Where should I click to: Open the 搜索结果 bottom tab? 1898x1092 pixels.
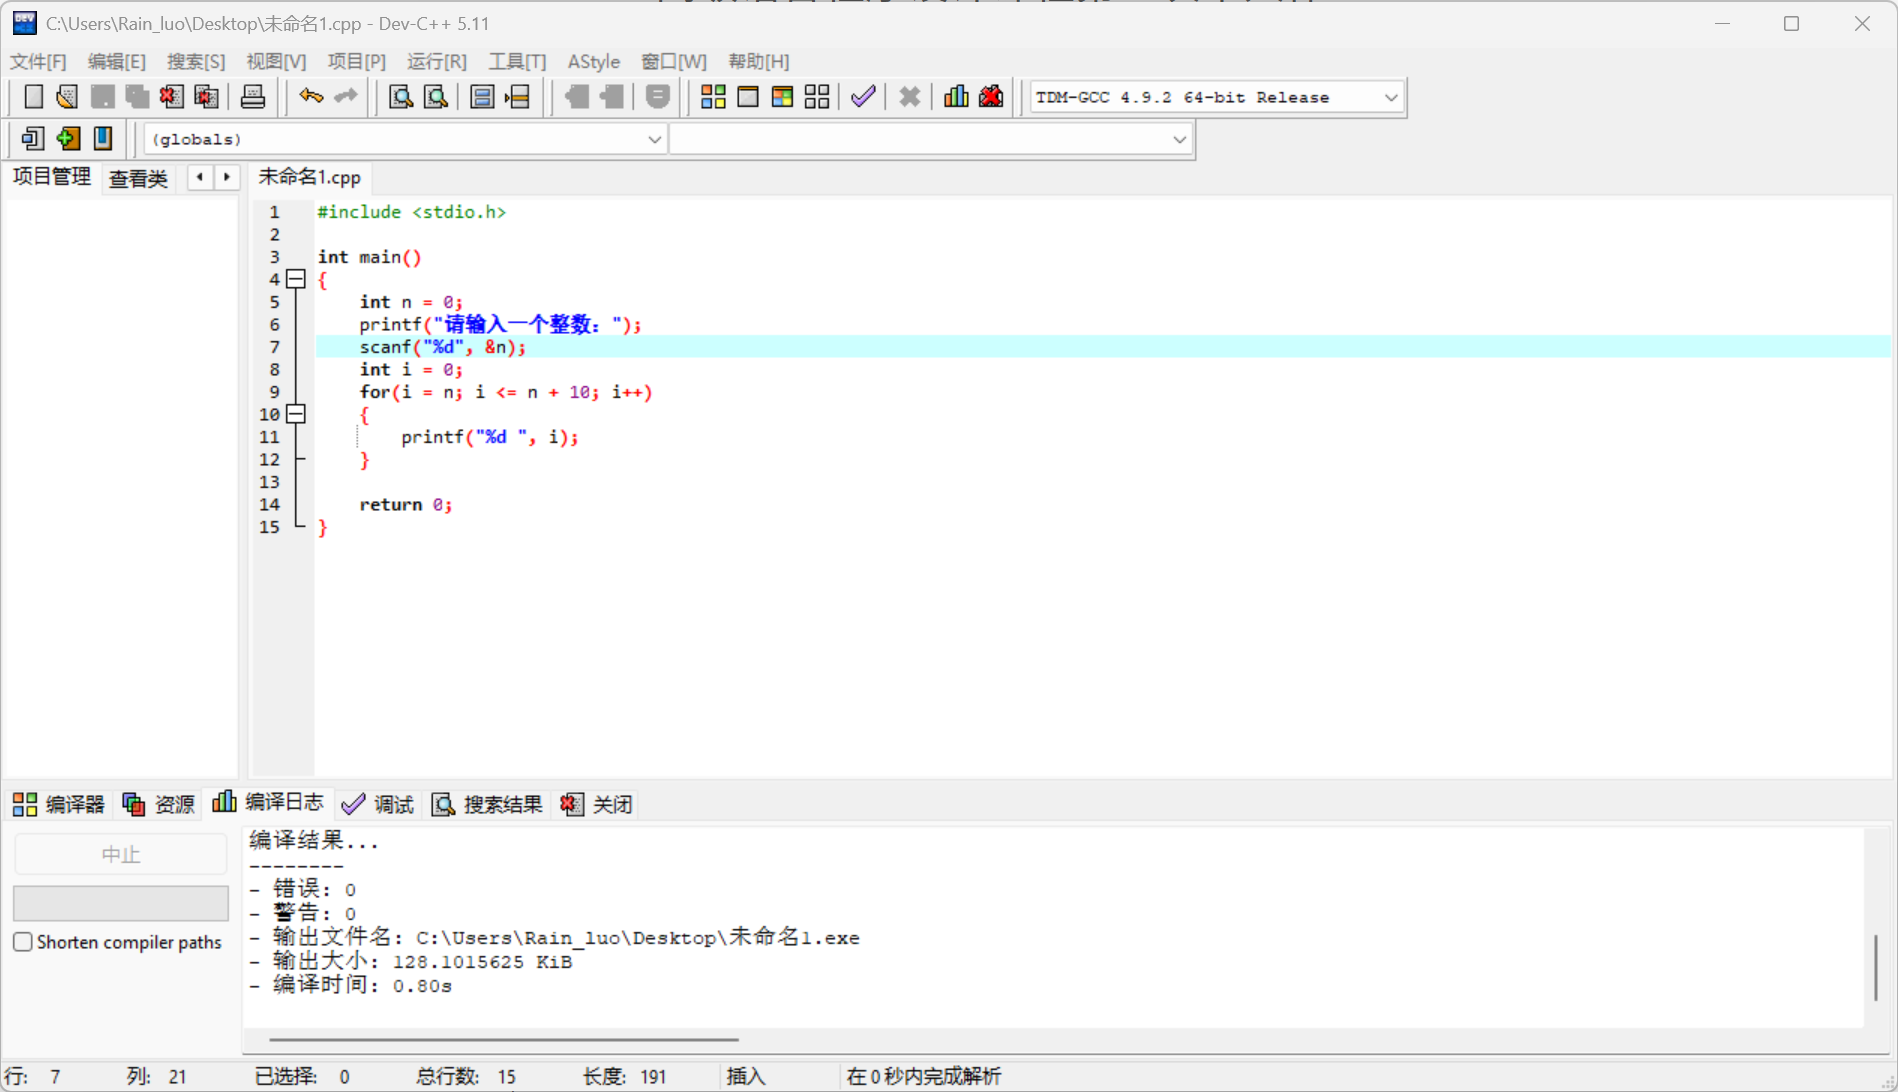point(487,804)
